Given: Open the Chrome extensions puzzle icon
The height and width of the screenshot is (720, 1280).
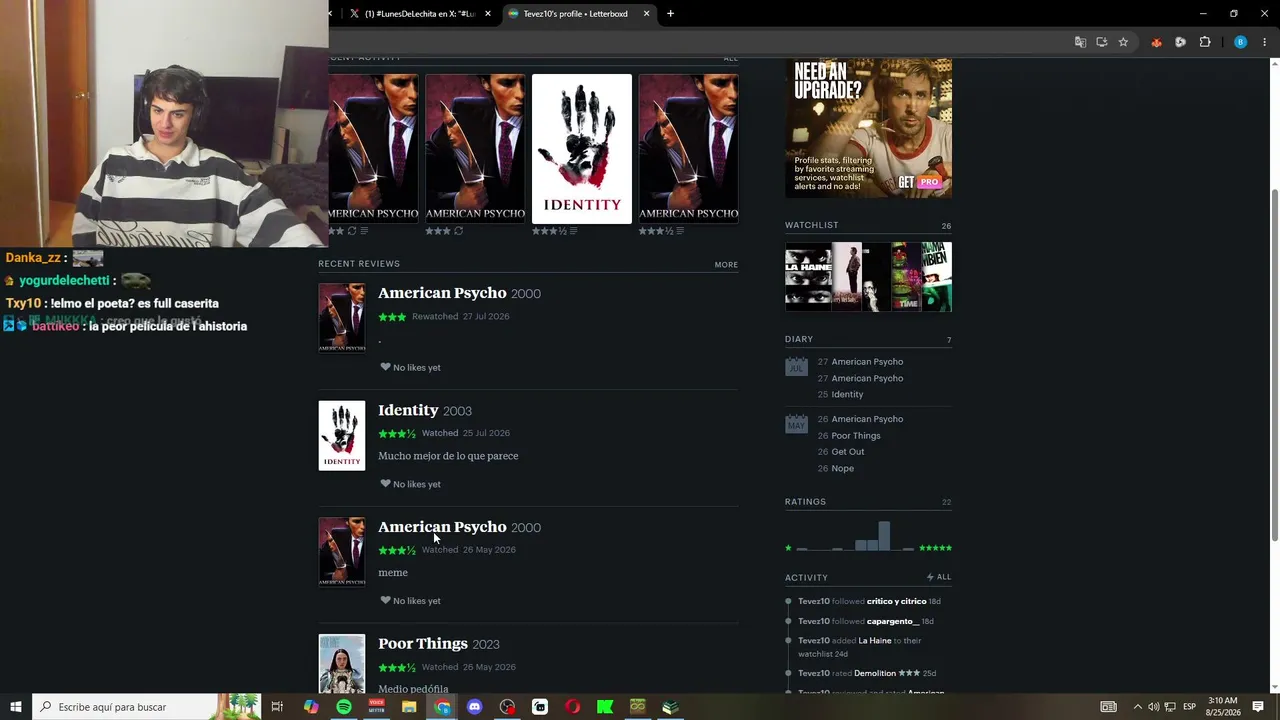Looking at the screenshot, I should click(1204, 42).
